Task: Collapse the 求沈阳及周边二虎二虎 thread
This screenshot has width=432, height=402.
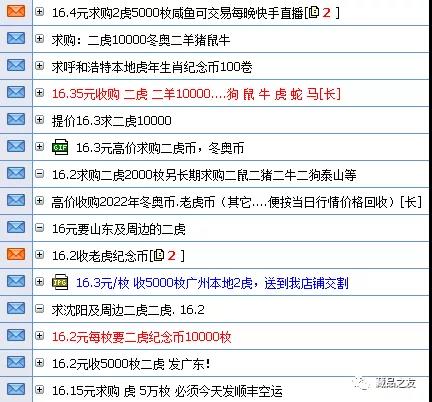Action: click(40, 309)
